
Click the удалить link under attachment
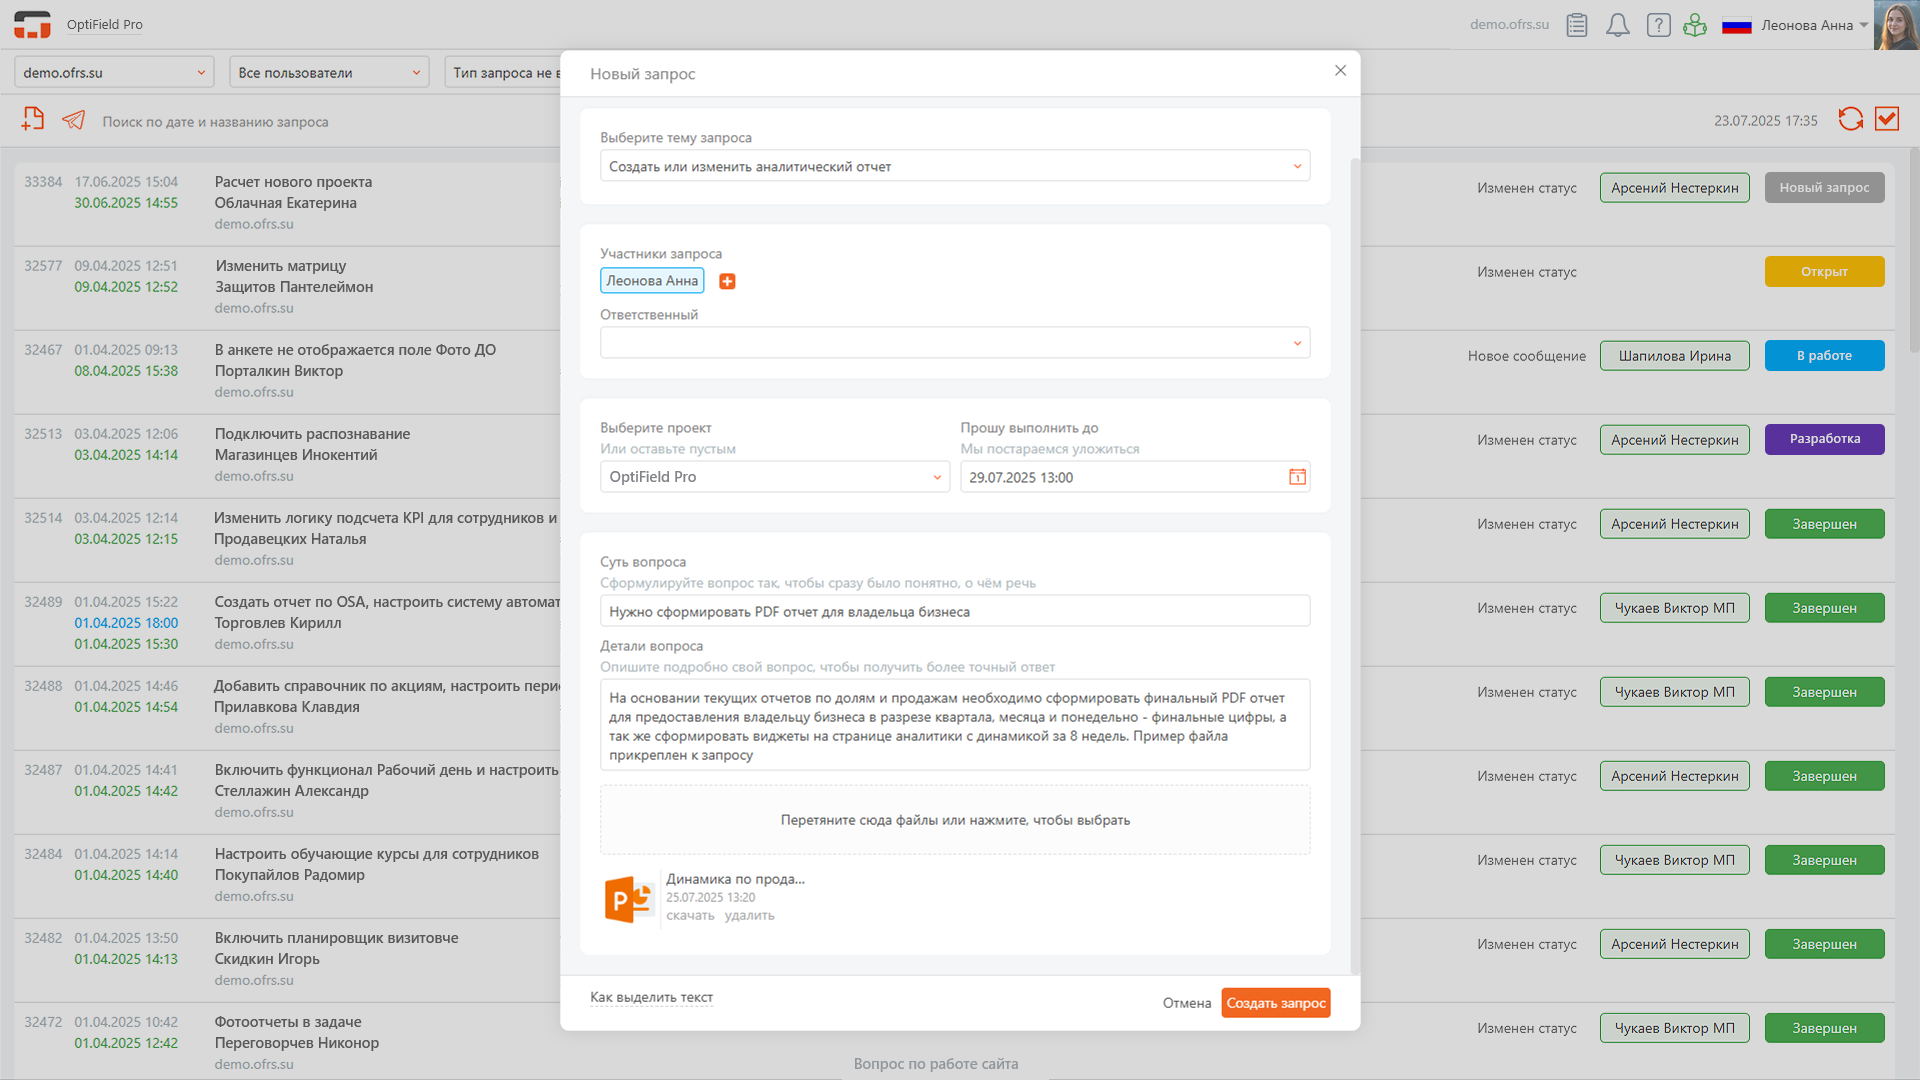[x=749, y=915]
